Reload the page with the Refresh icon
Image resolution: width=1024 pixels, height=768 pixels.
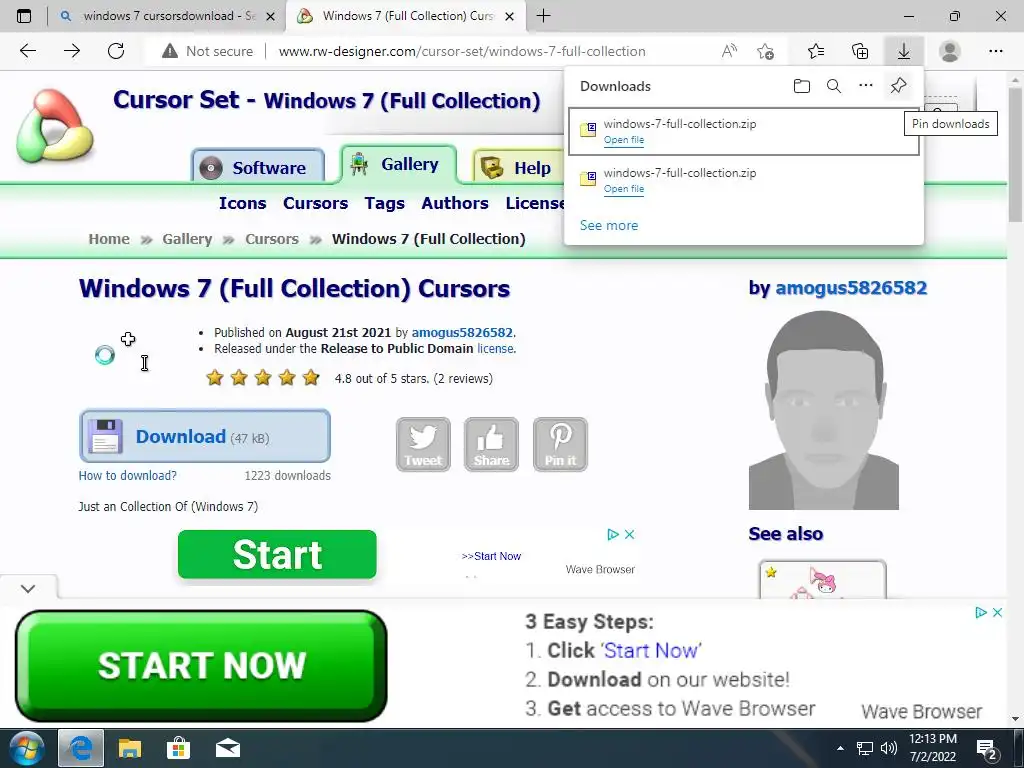tap(116, 51)
